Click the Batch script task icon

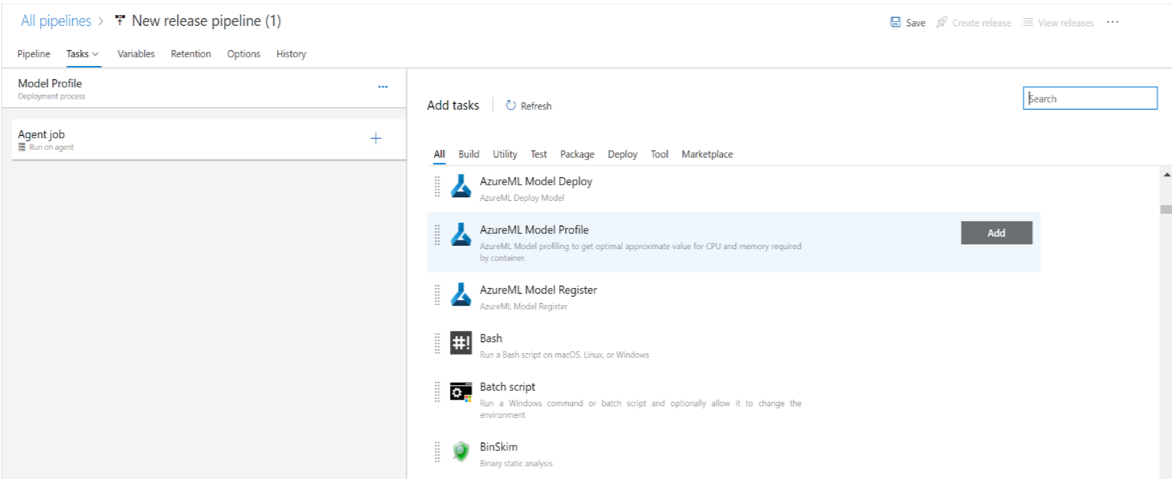[x=461, y=392]
